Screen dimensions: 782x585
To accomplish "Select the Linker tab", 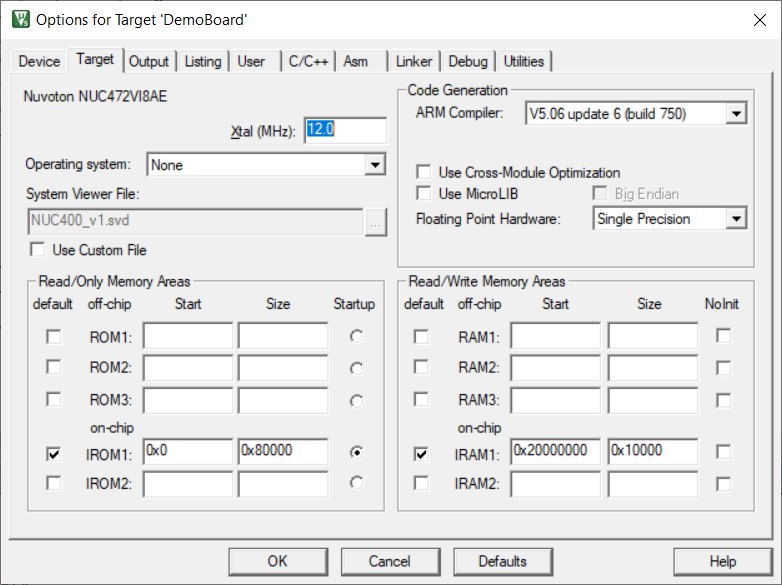I will coord(413,61).
